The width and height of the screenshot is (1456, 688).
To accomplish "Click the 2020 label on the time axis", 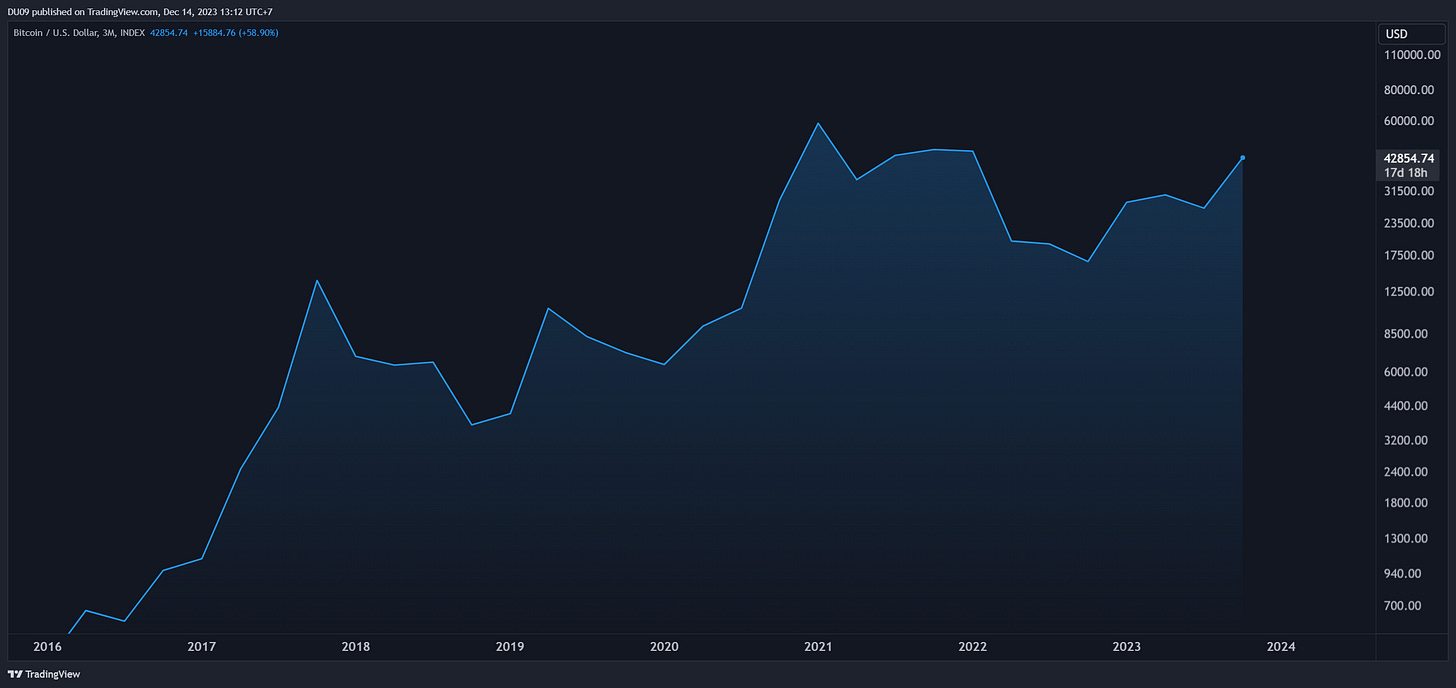I will click(x=664, y=647).
